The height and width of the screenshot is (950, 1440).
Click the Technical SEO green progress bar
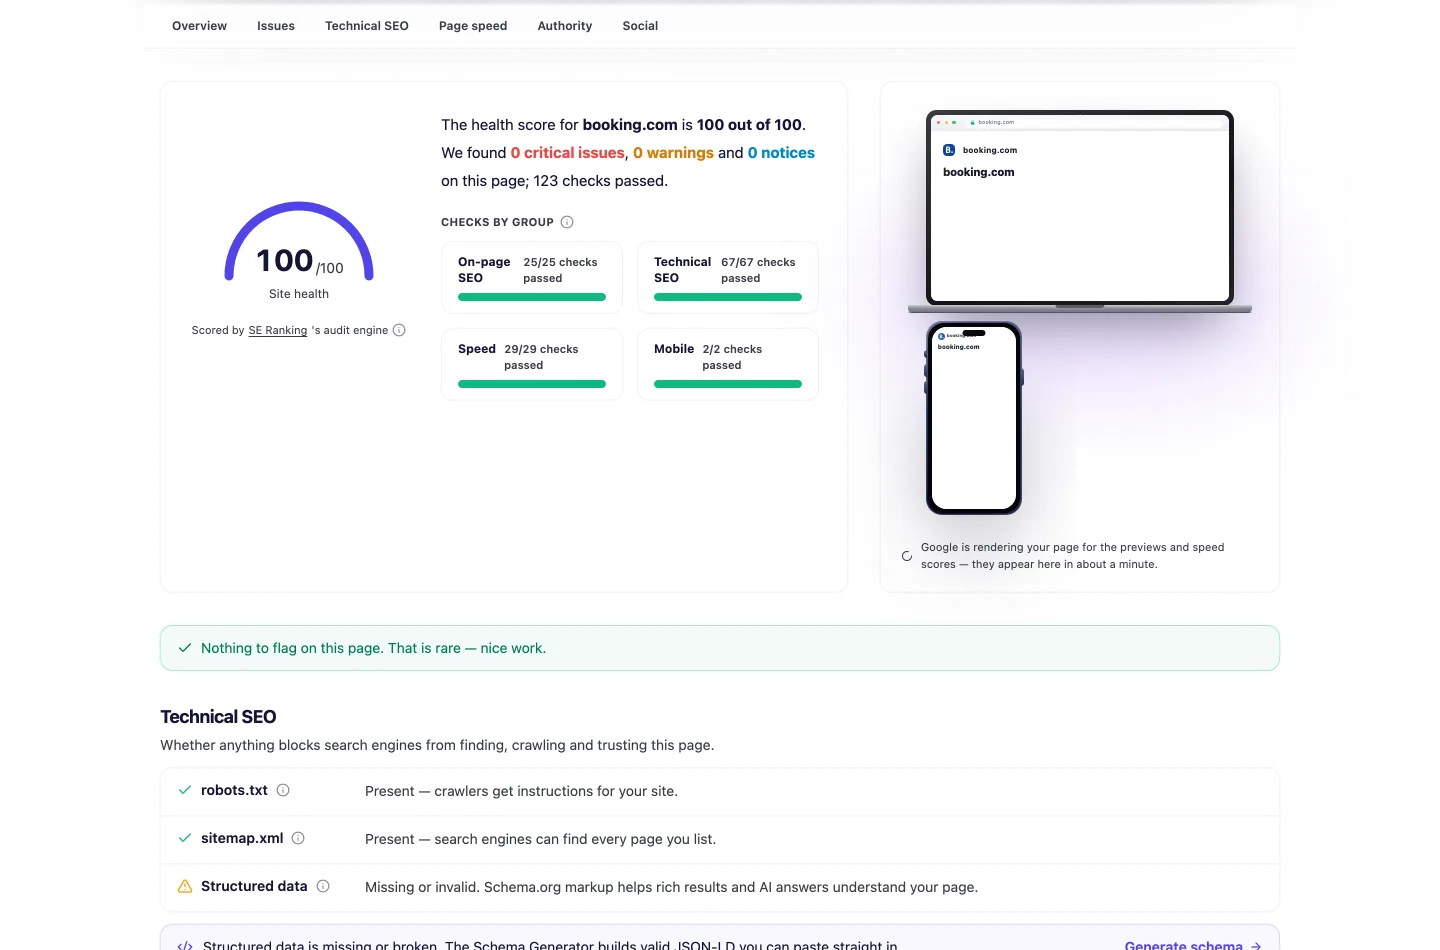click(x=728, y=297)
